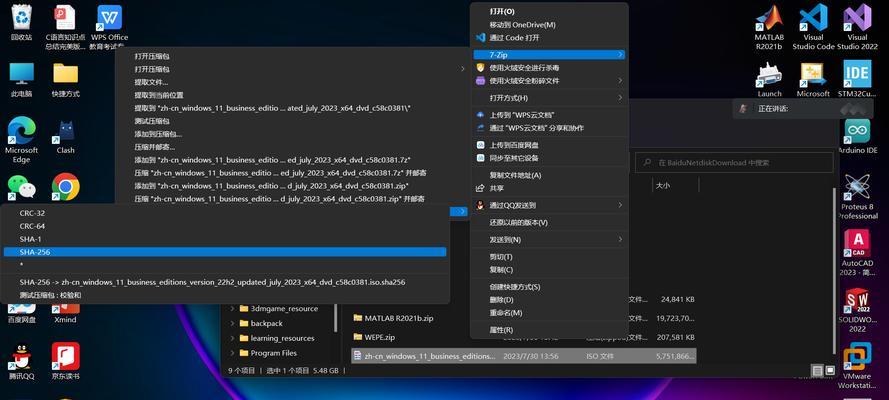Open the WeChat desktop icon

point(22,187)
